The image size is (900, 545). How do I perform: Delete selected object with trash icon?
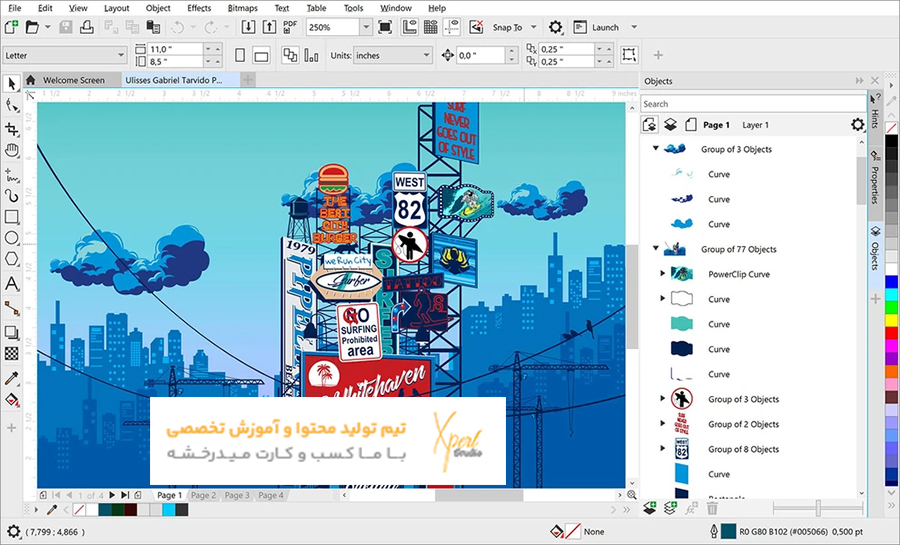click(712, 508)
